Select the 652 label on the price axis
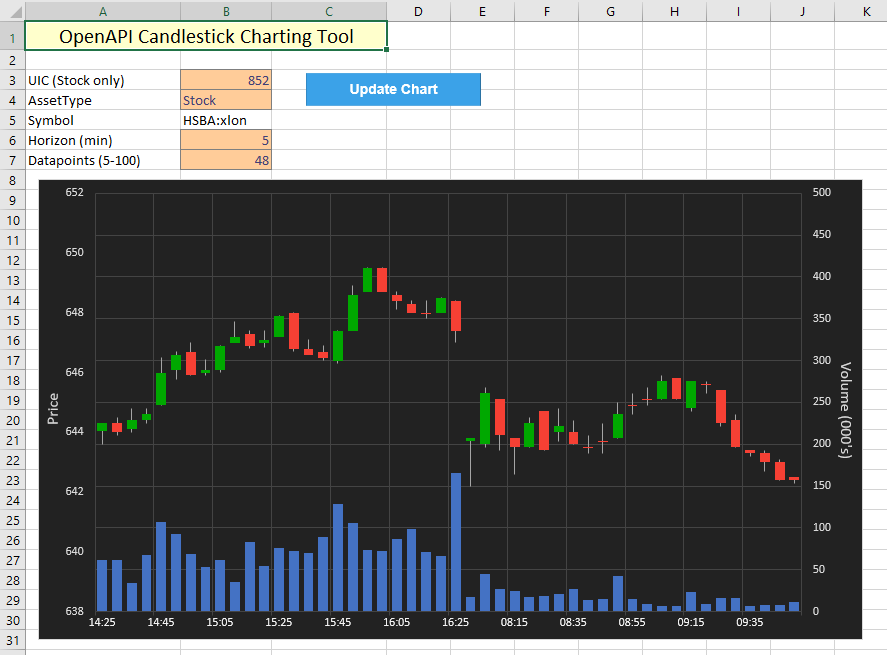The image size is (887, 655). (x=74, y=192)
